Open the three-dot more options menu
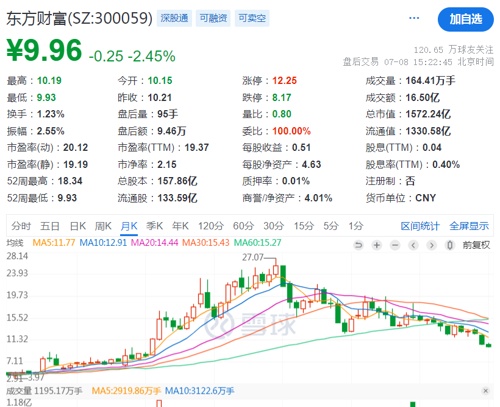500x407 pixels. (414, 18)
